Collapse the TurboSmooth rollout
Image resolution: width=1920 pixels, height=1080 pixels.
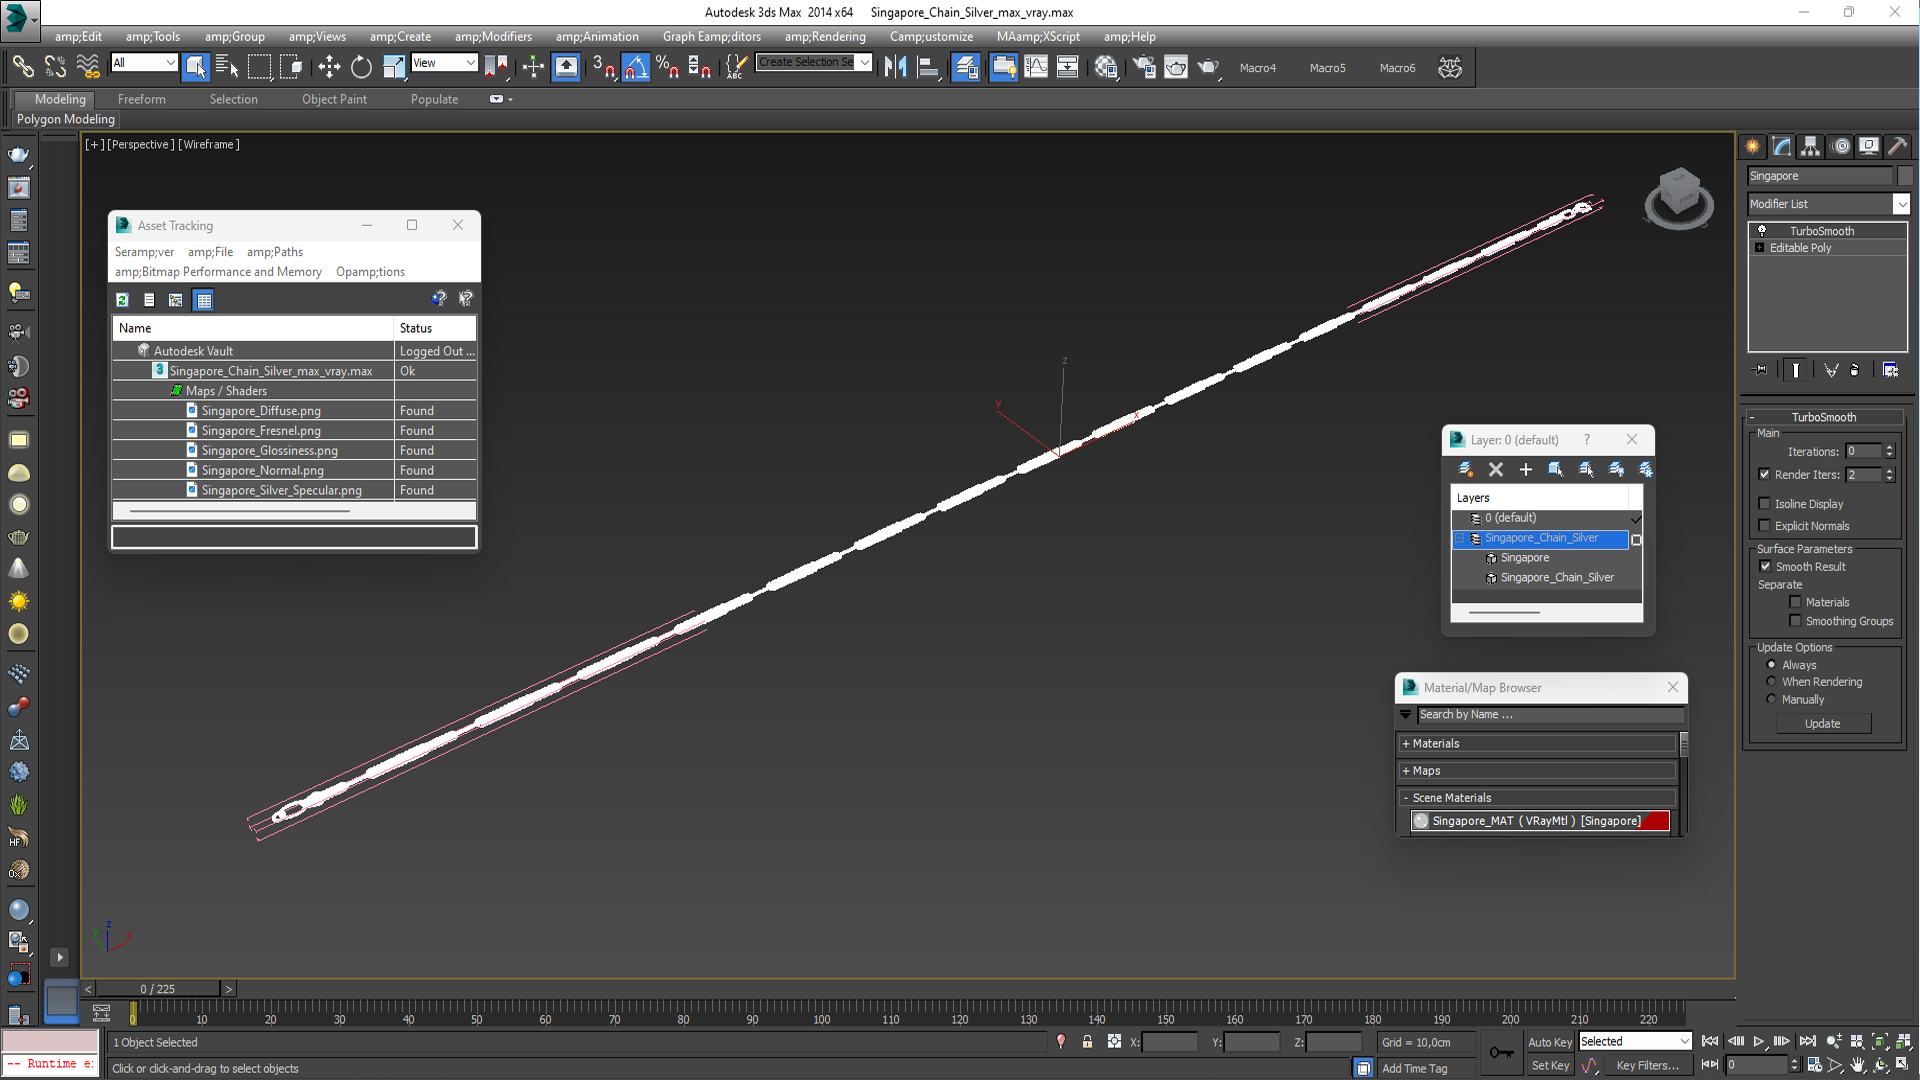1824,417
